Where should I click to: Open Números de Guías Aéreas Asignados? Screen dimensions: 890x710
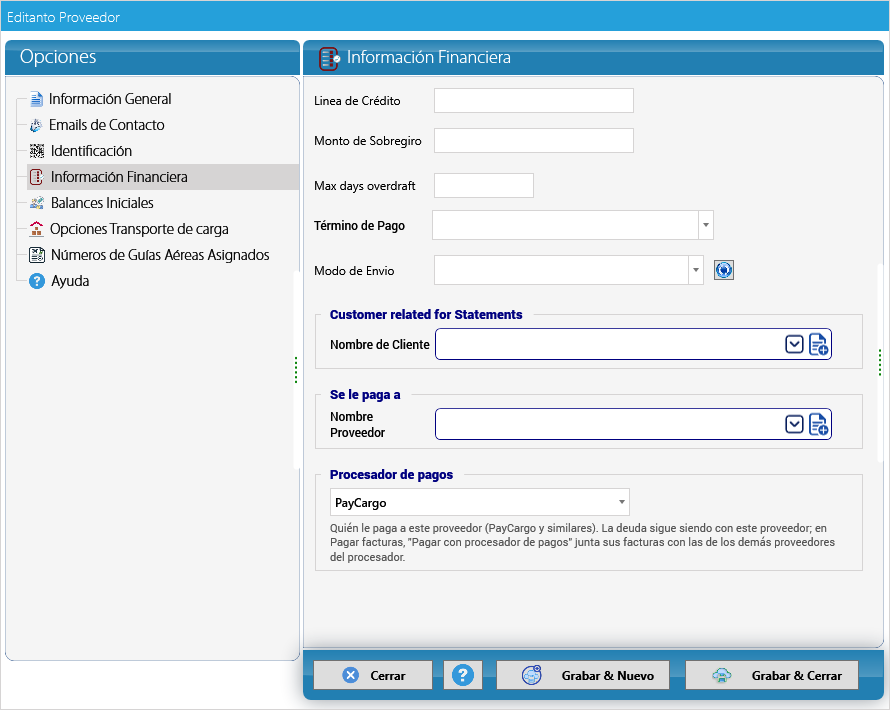click(x=160, y=255)
